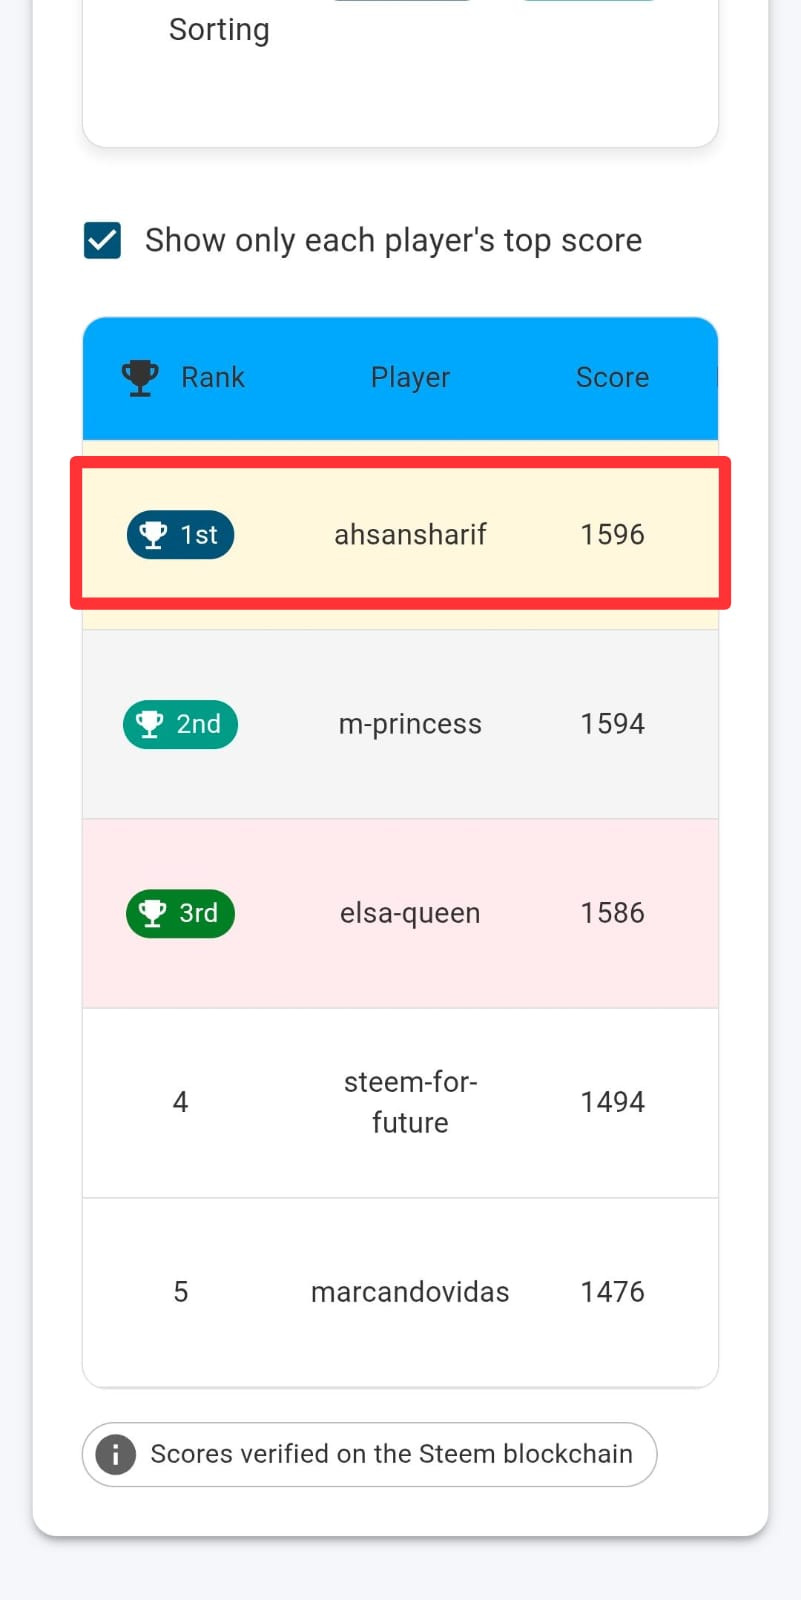Click the 1st place trophy badge

click(180, 535)
